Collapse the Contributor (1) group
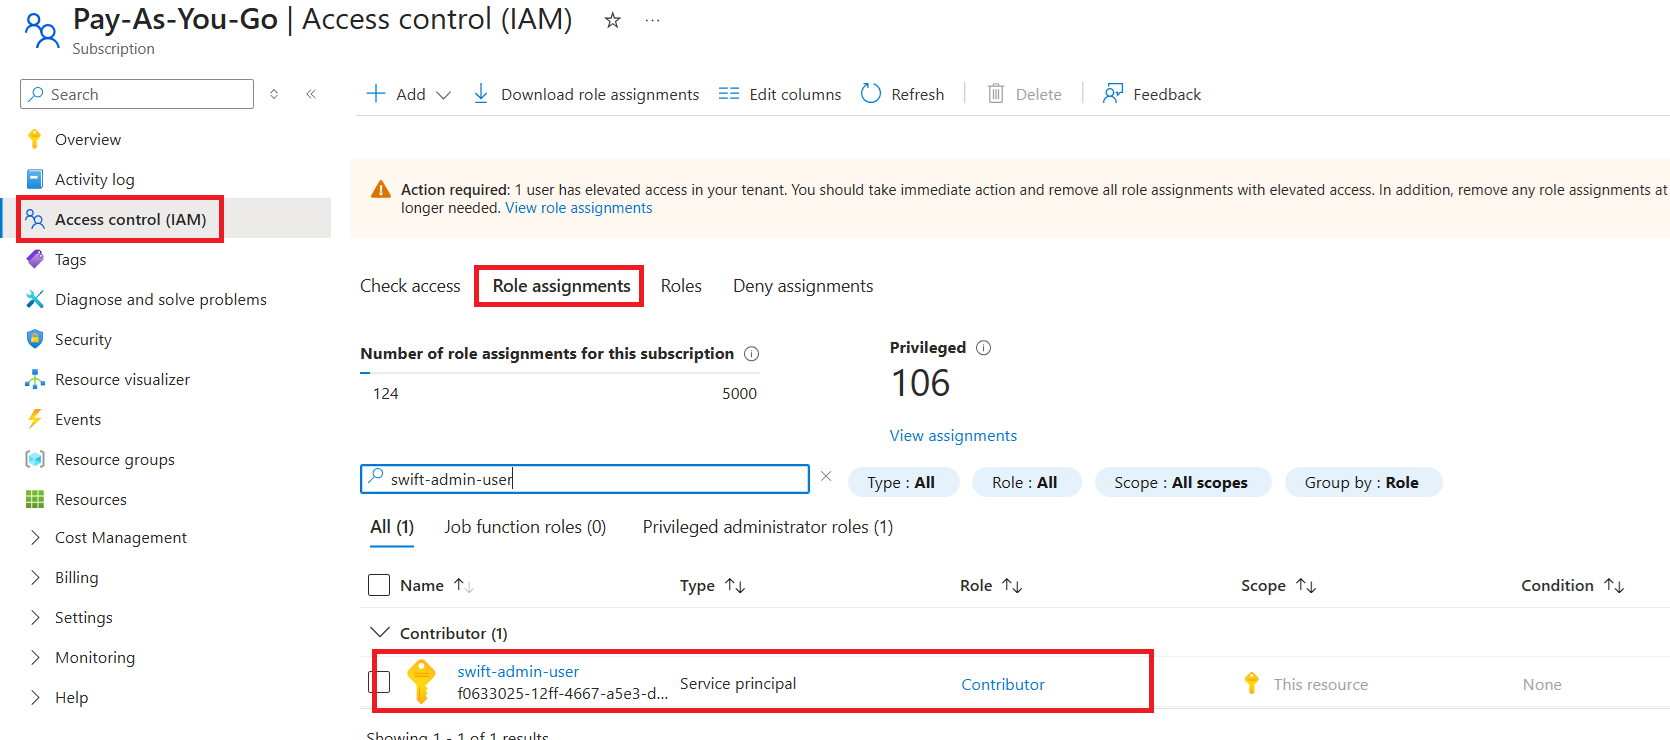Screen dimensions: 1670x740 coord(380,632)
